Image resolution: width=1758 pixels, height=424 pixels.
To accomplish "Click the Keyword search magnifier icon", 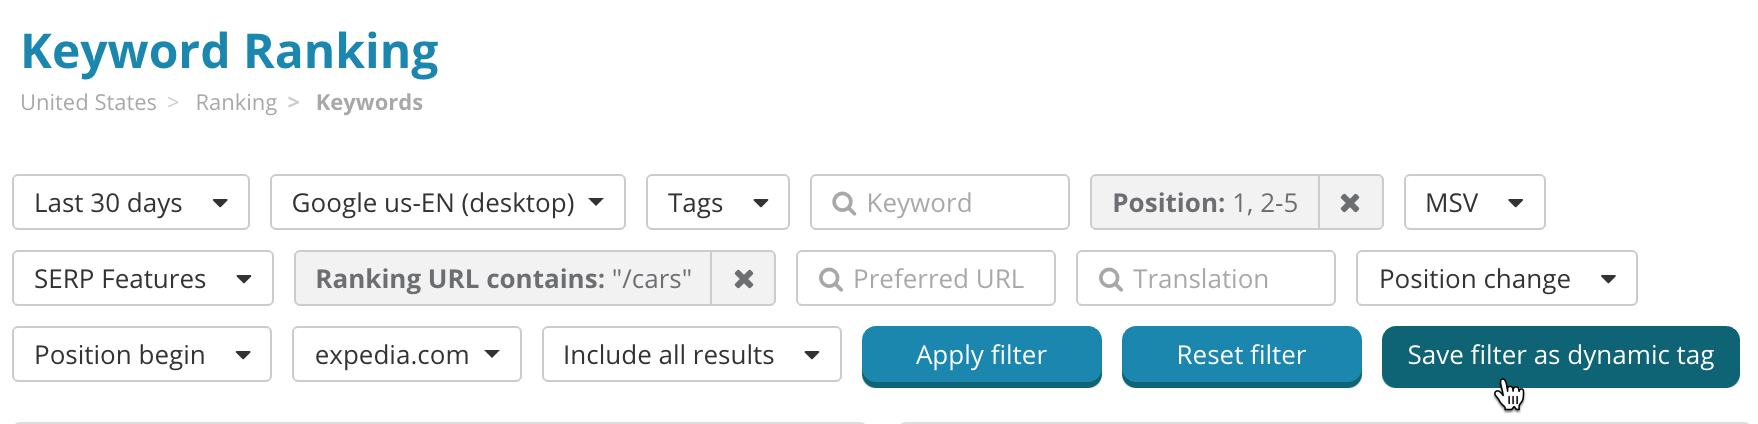I will tap(844, 203).
